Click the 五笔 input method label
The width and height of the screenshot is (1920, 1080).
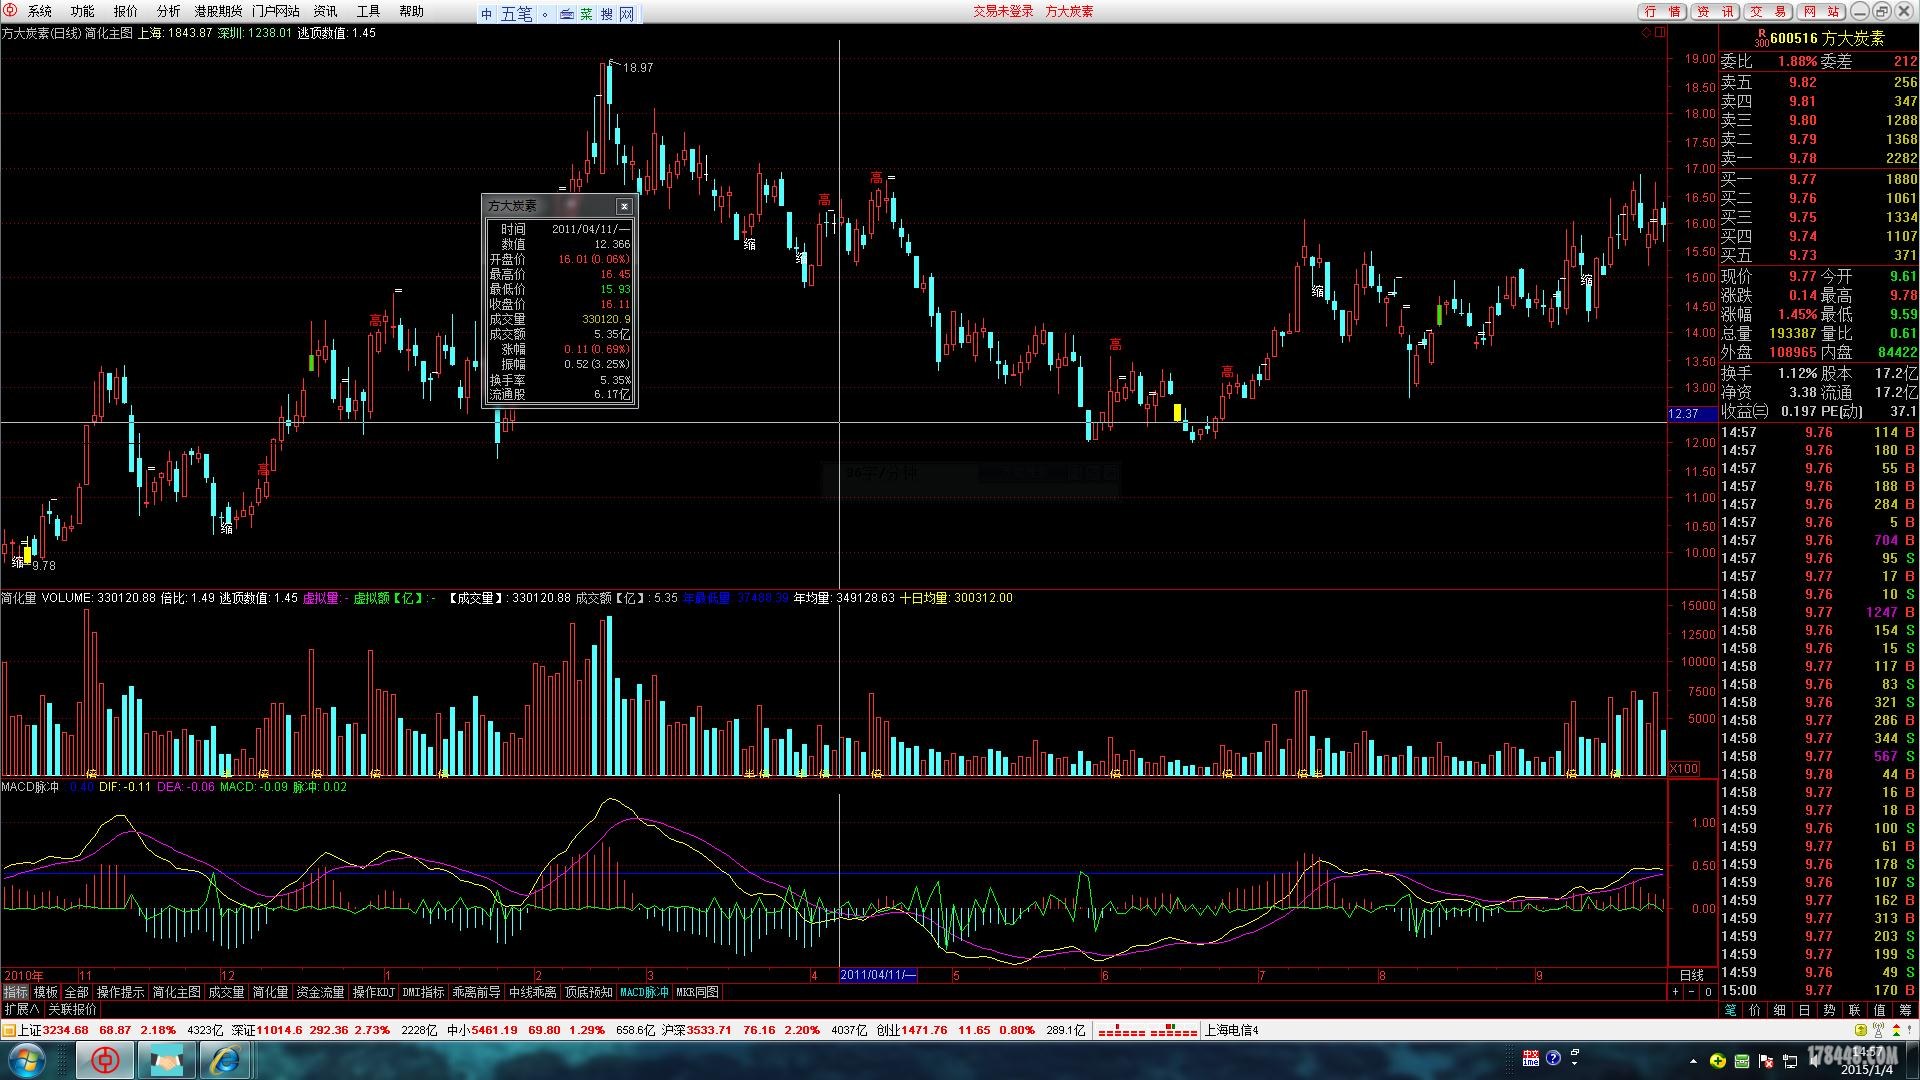(x=516, y=14)
